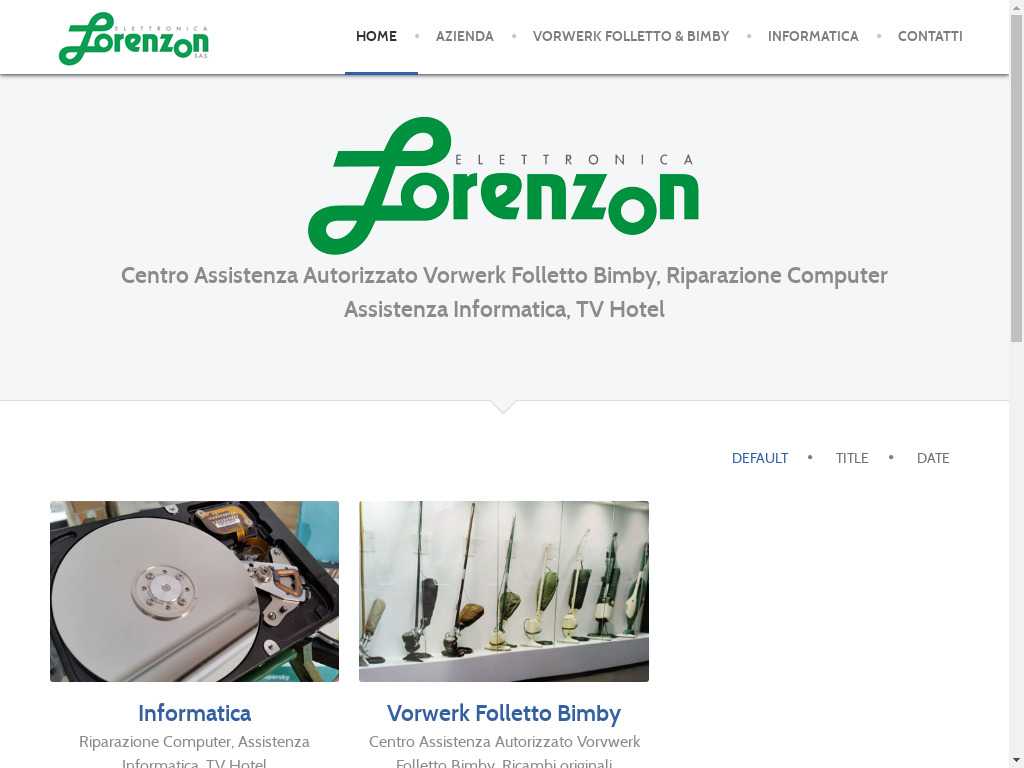This screenshot has height=768, width=1024.
Task: Open the HOME menu item
Action: pyautogui.click(x=376, y=37)
